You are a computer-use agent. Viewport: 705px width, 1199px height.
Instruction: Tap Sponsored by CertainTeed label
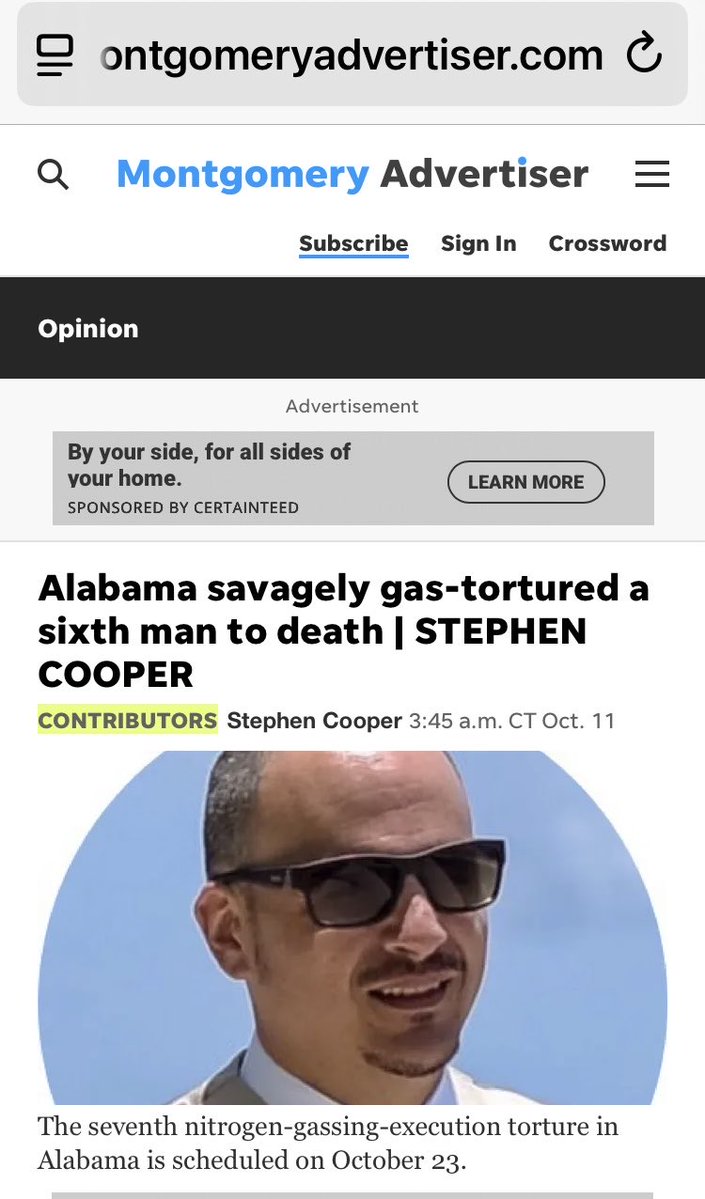pos(183,508)
